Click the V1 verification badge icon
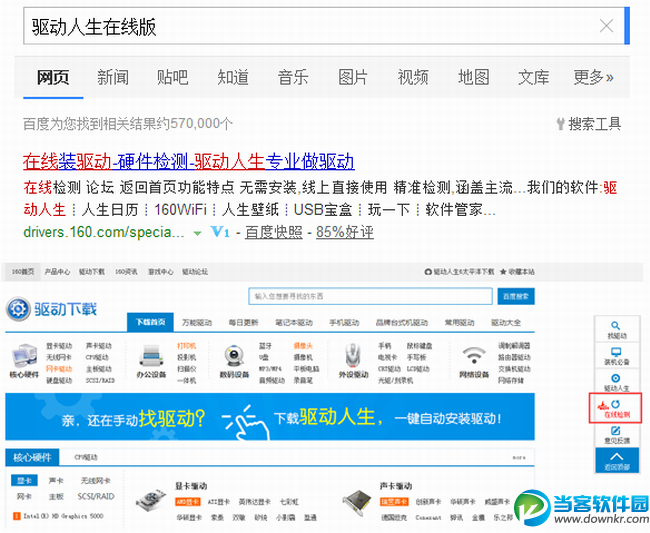 [x=220, y=232]
